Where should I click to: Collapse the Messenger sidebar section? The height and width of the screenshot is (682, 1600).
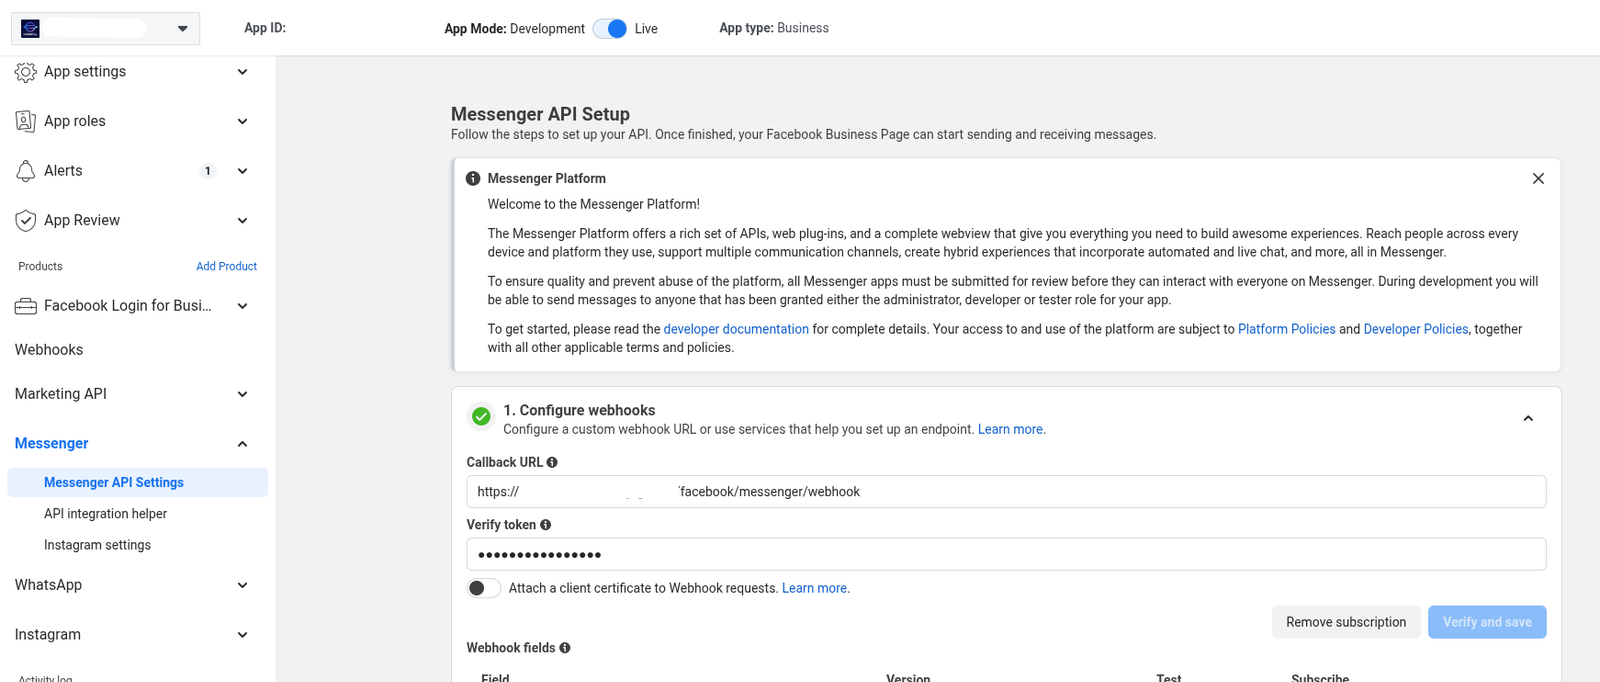coord(242,444)
